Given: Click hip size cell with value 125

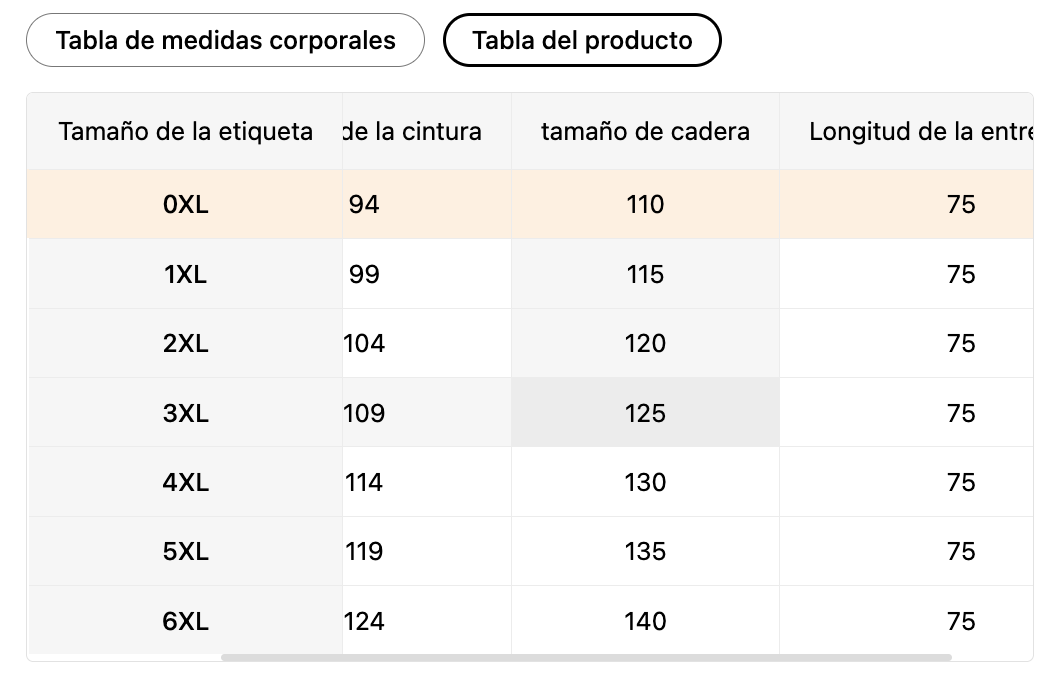Looking at the screenshot, I should pyautogui.click(x=645, y=413).
